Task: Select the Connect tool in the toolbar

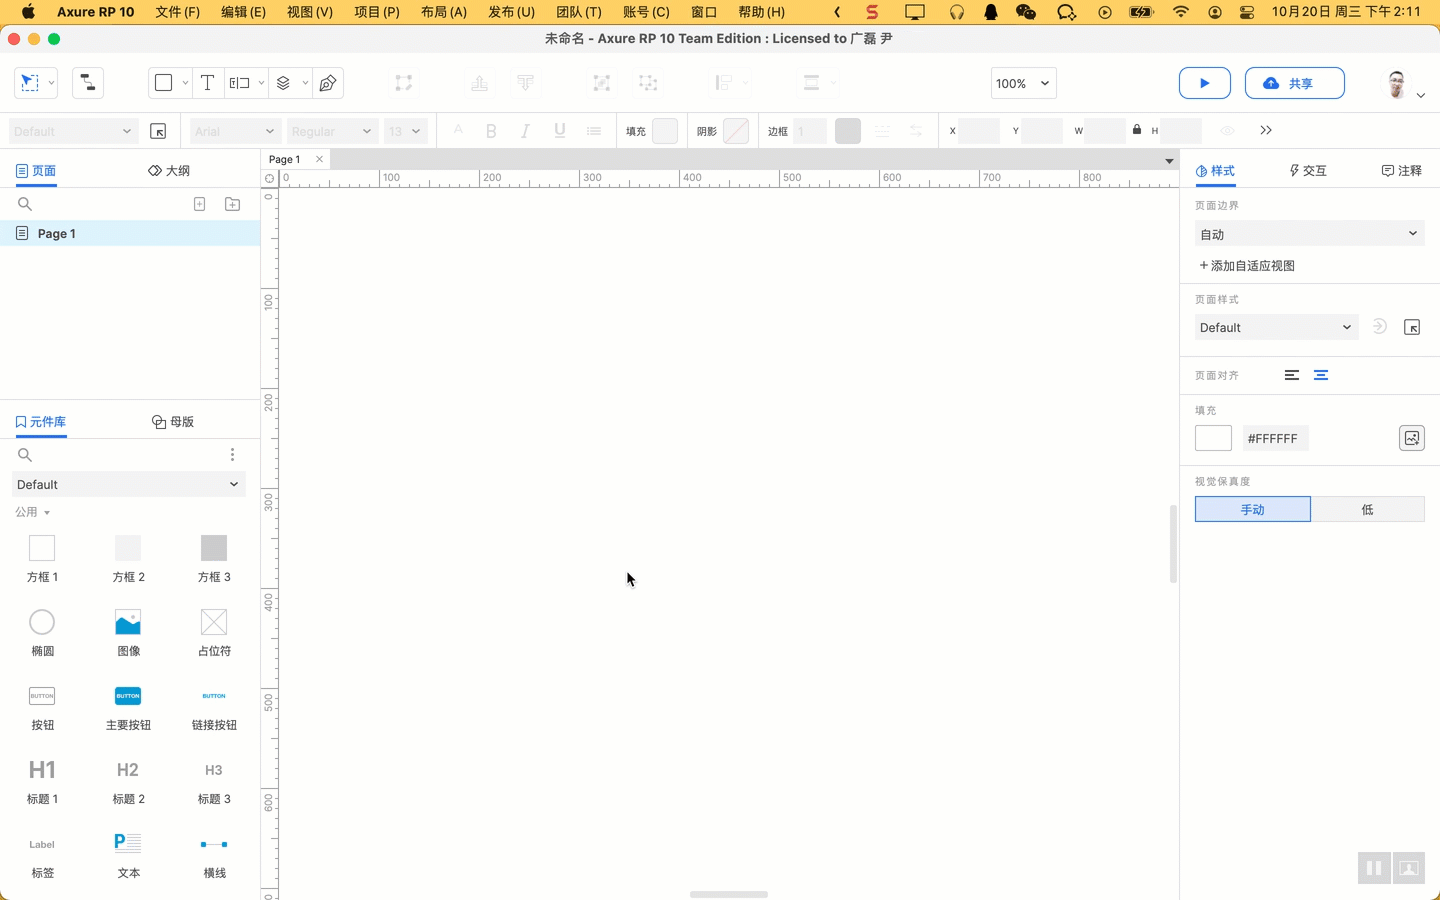Action: 88,83
